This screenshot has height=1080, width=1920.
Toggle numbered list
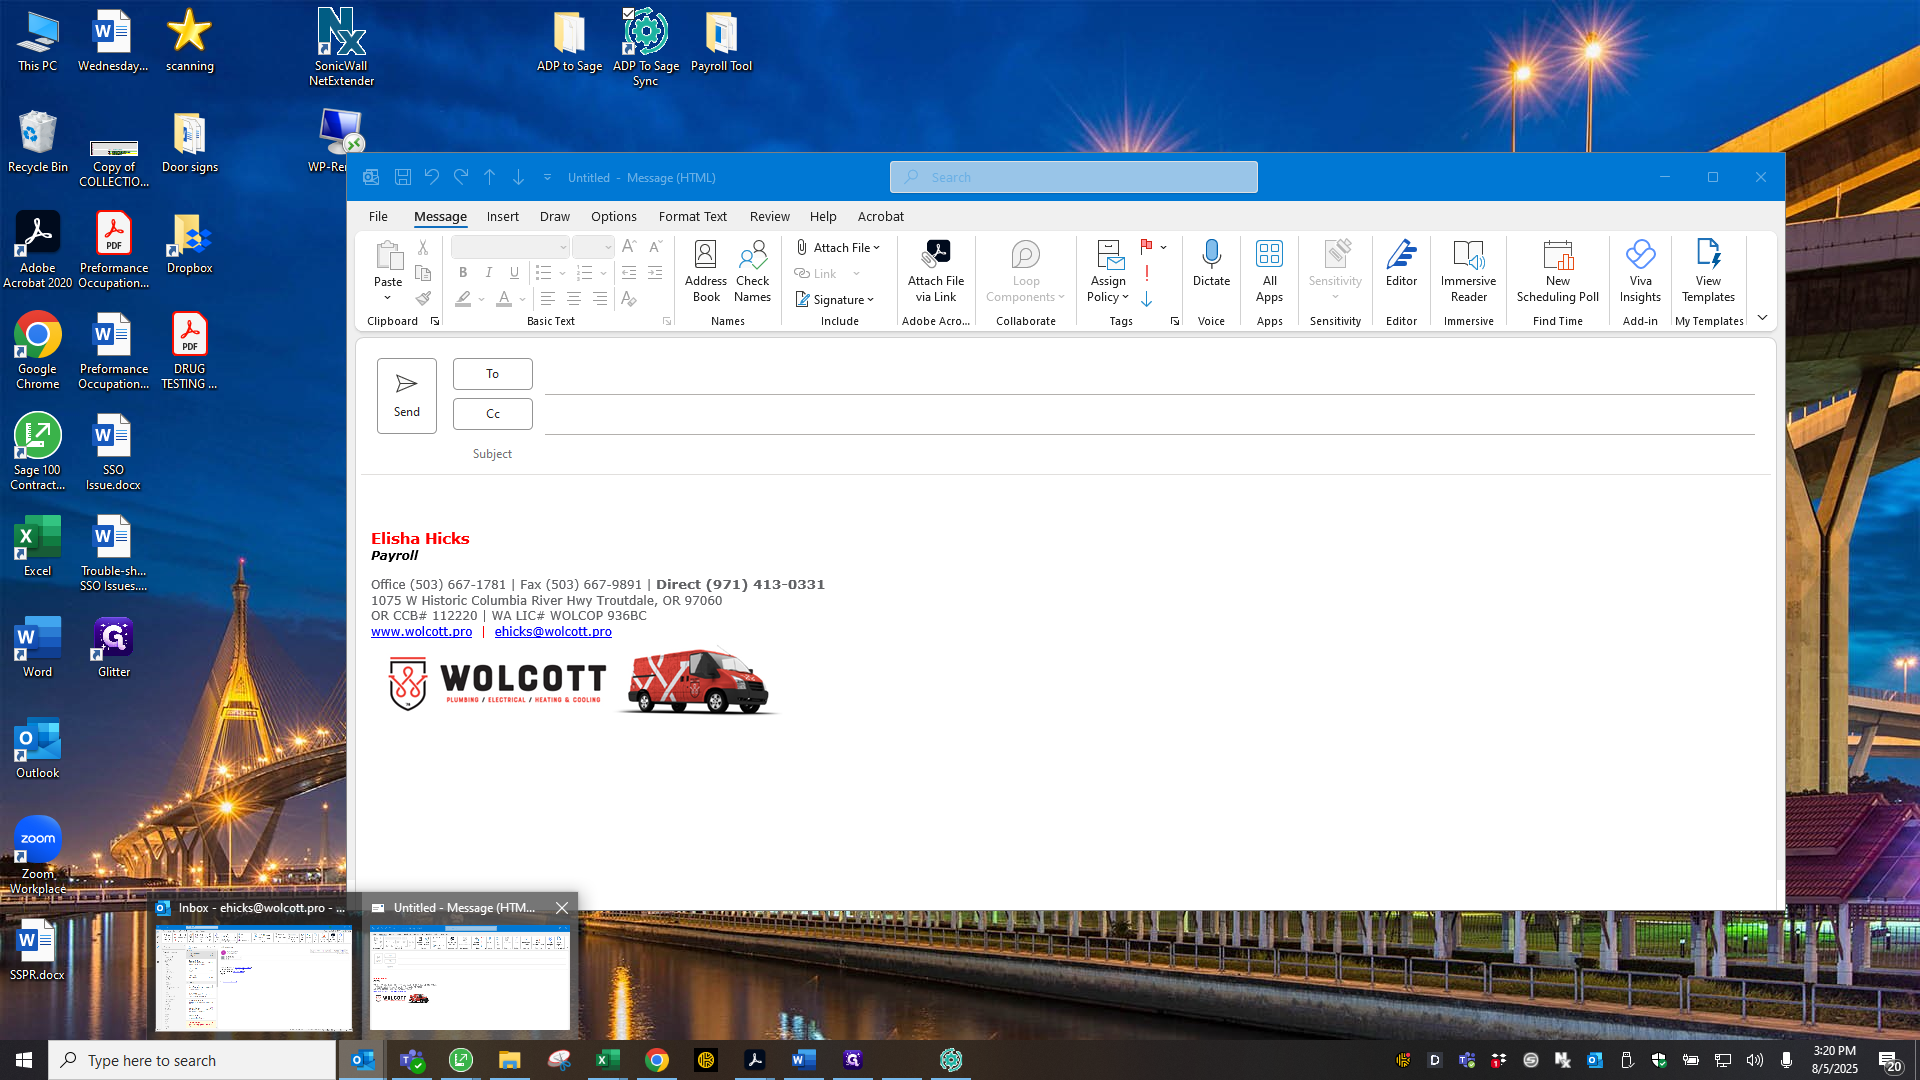tap(585, 273)
